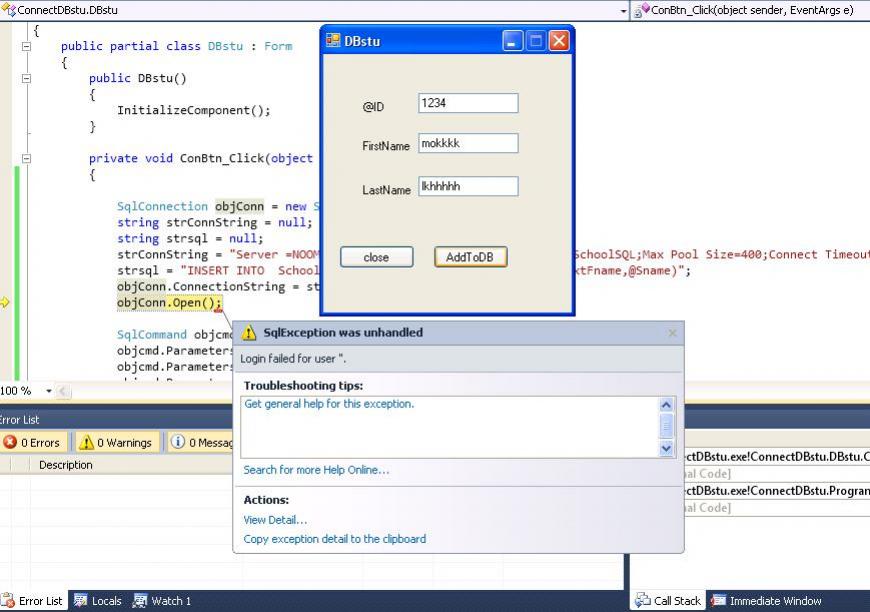
Task: Switch to the Error List tab
Action: (x=32, y=601)
